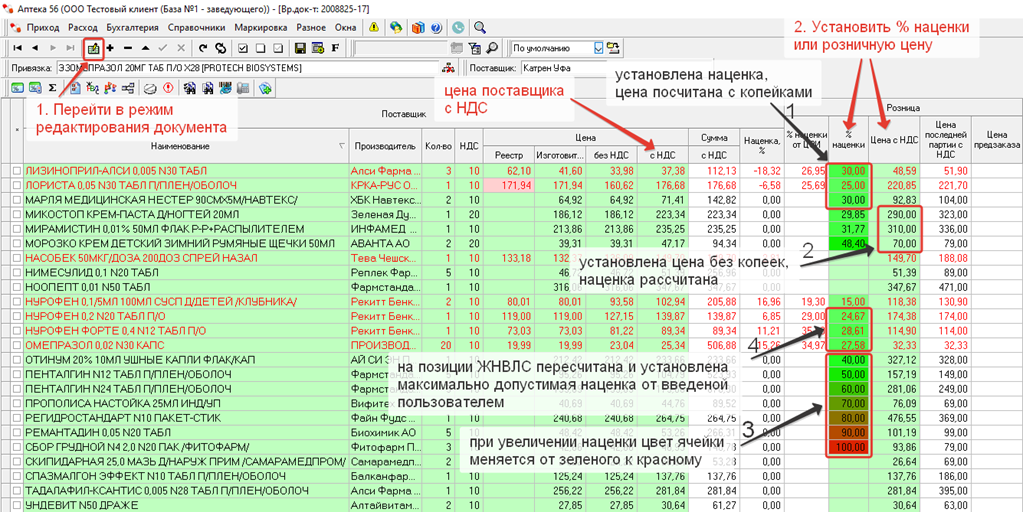Select row СПАЗМАЛГОН ЭФФЕКТ N10
This screenshot has height=512, width=1023.
pyautogui.click(x=510, y=475)
